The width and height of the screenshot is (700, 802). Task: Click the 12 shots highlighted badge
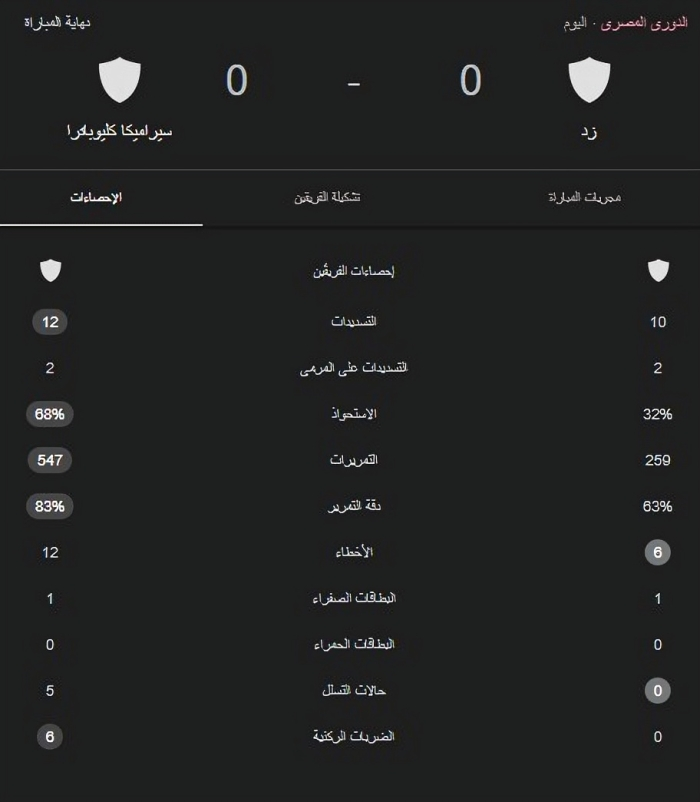coord(50,322)
